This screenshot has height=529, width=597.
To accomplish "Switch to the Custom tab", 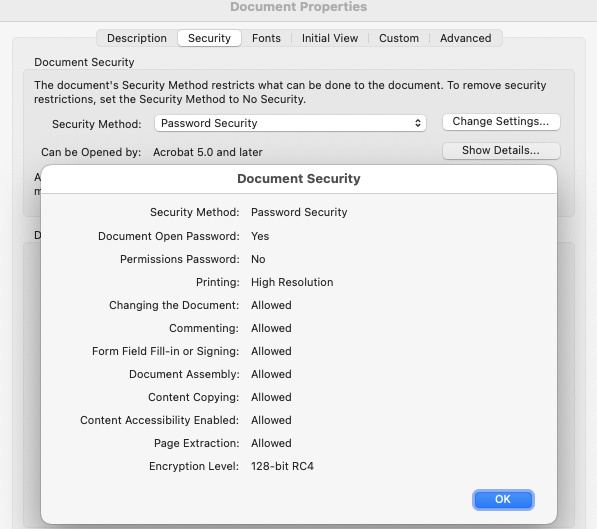I will pos(399,38).
